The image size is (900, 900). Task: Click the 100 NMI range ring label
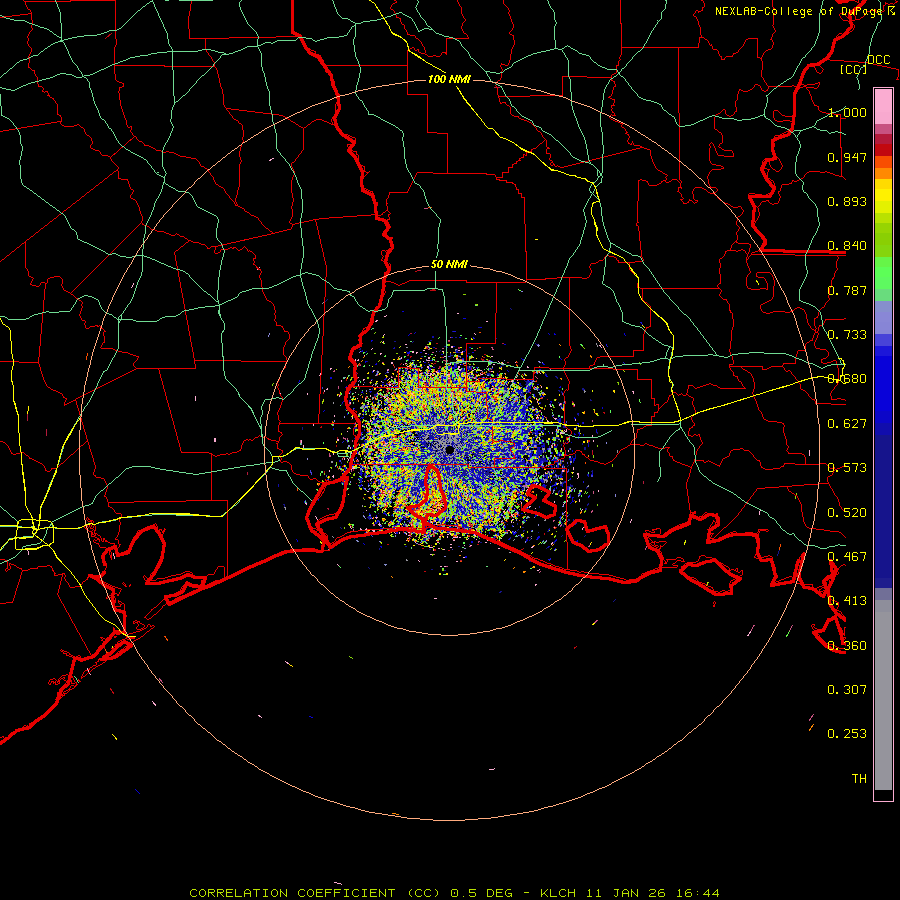449,79
